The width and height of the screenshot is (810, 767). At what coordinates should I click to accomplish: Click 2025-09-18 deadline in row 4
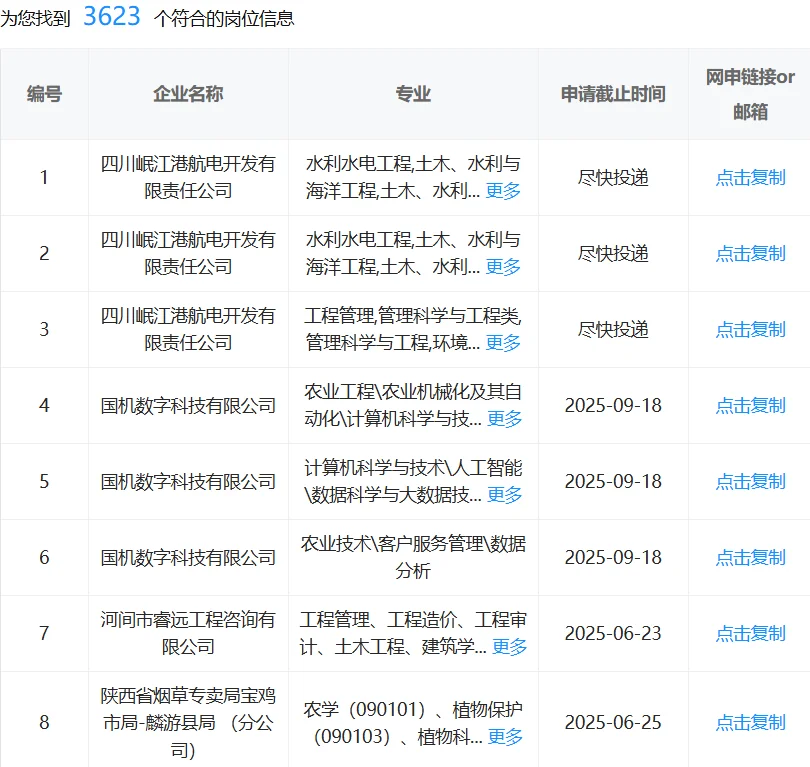coord(613,405)
